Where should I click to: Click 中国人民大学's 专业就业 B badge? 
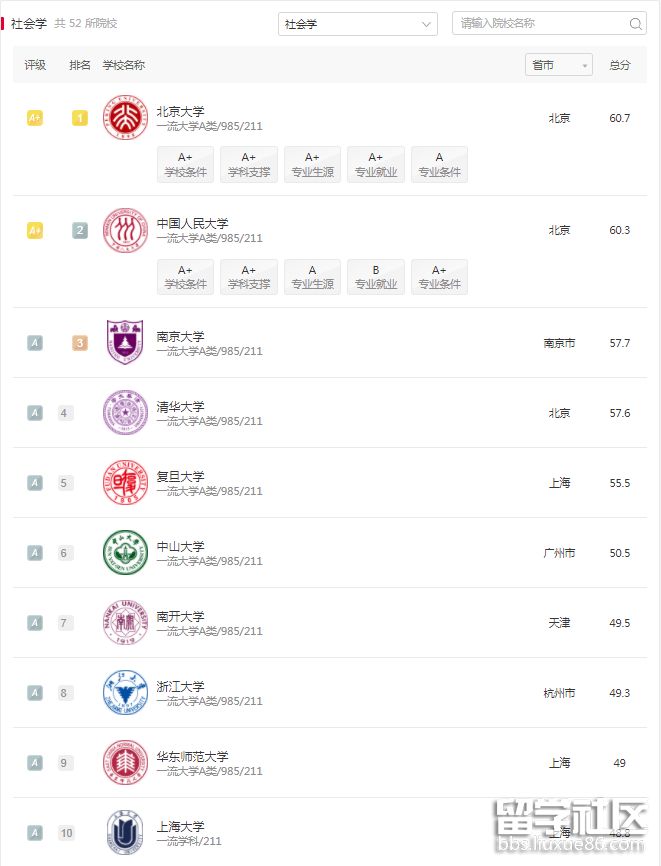[x=376, y=276]
